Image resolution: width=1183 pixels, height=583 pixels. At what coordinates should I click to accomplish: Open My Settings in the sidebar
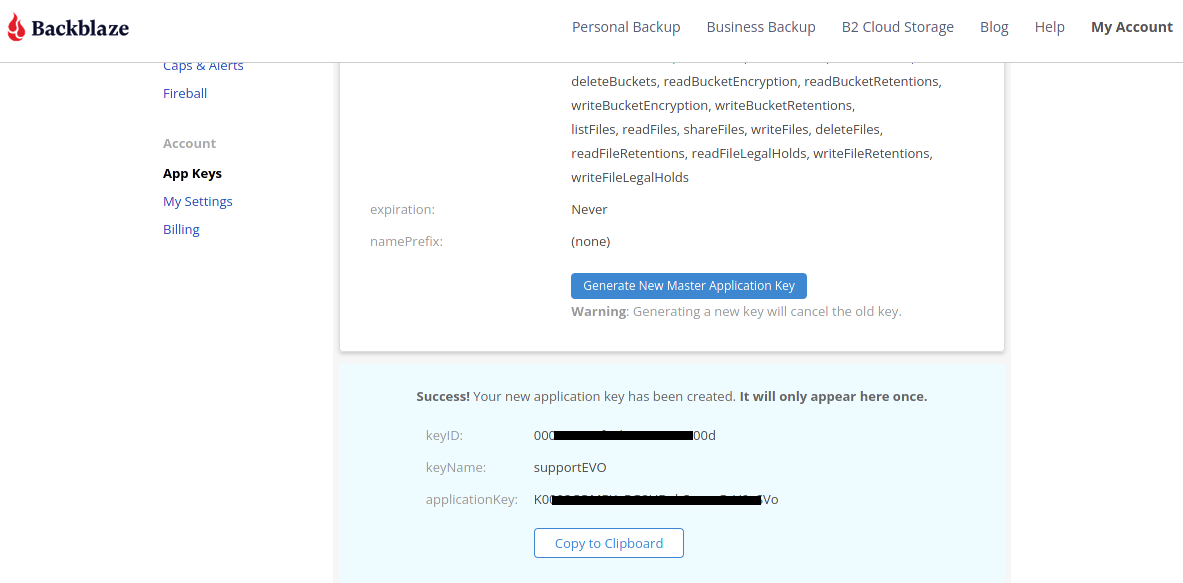tap(198, 201)
